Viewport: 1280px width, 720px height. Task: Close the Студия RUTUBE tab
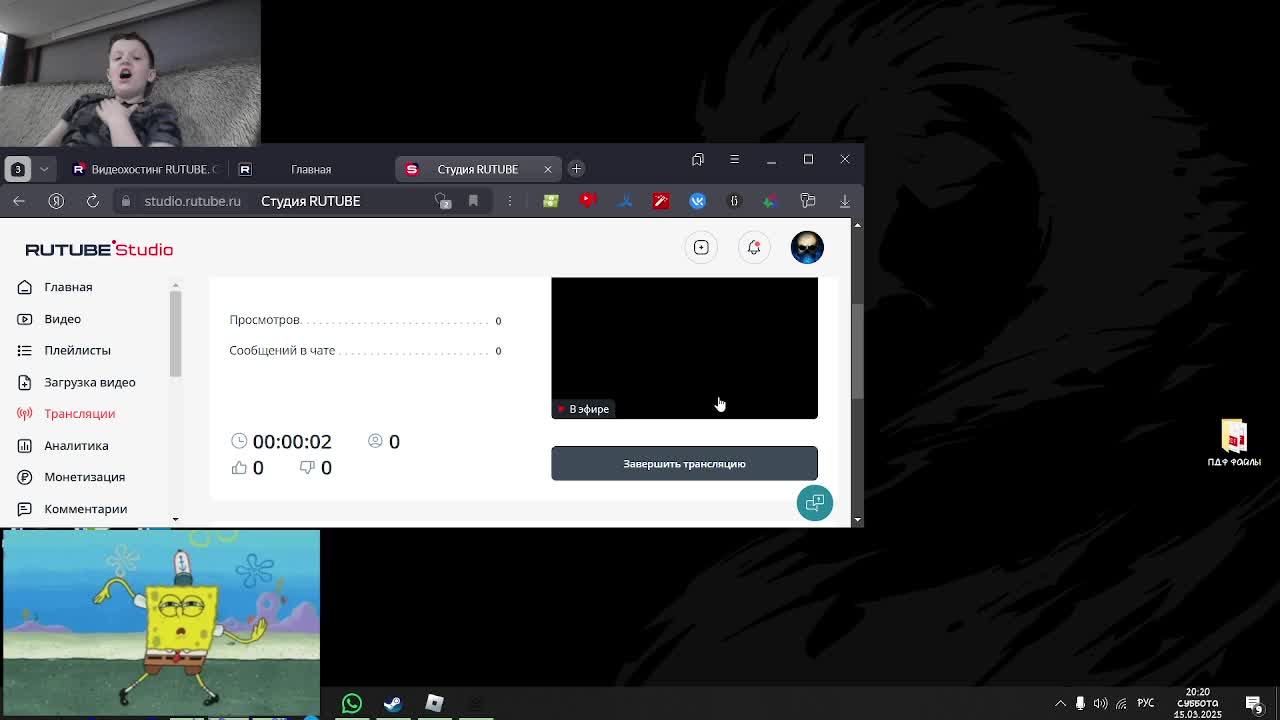[547, 169]
